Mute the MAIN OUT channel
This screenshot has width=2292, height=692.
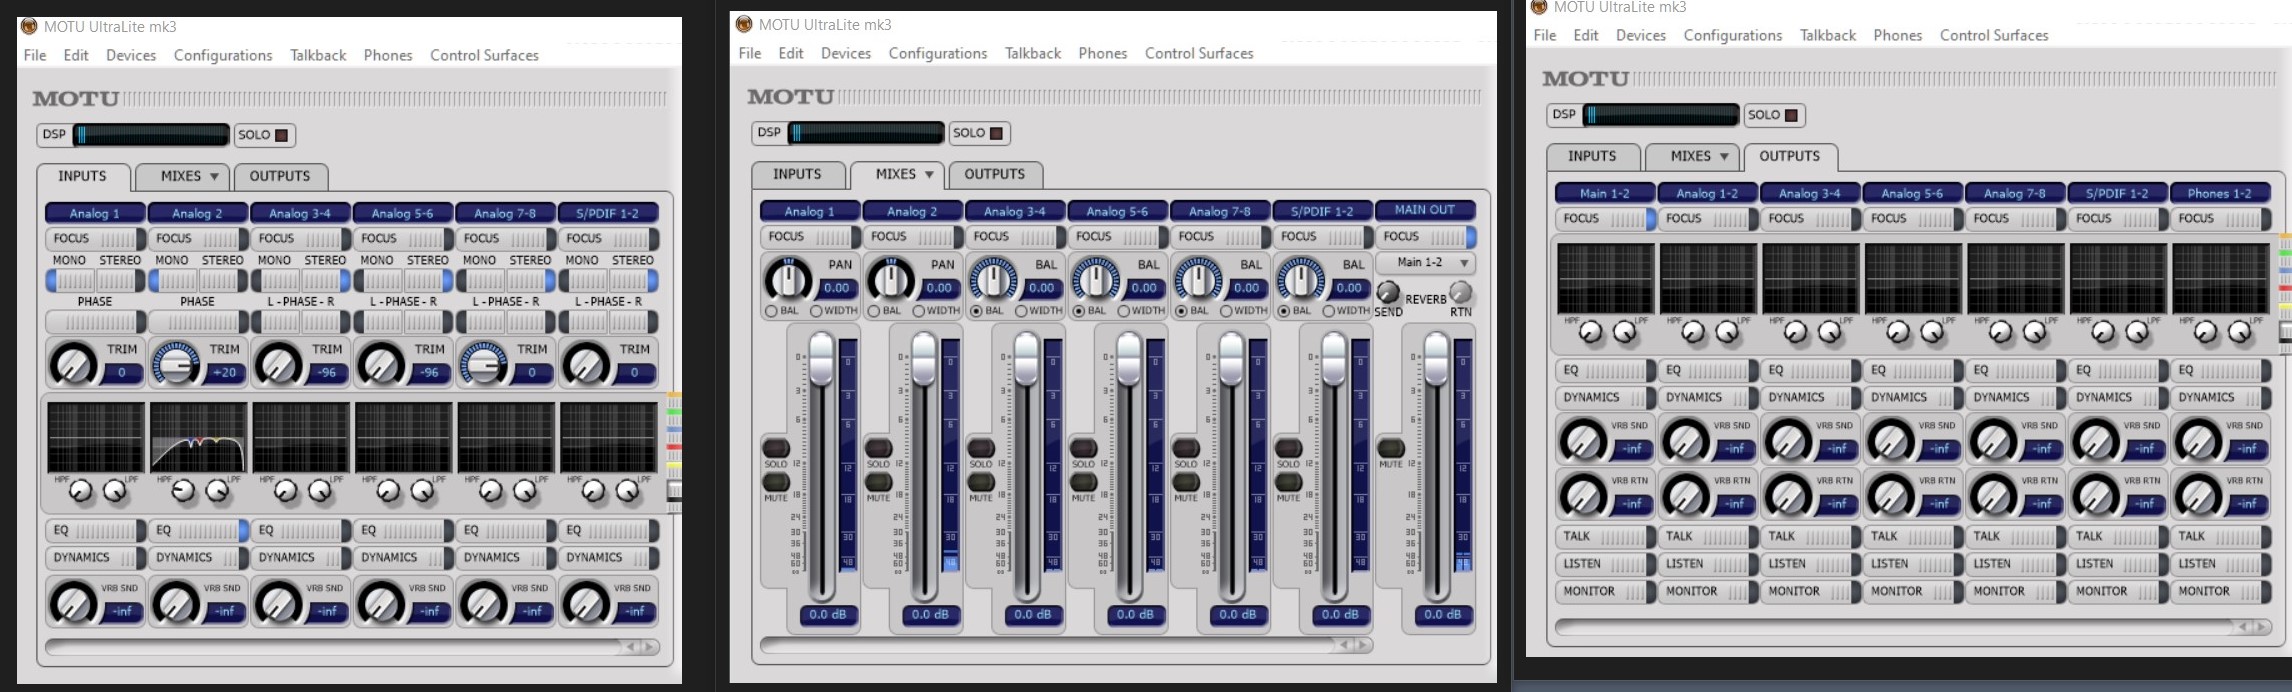[x=1390, y=448]
